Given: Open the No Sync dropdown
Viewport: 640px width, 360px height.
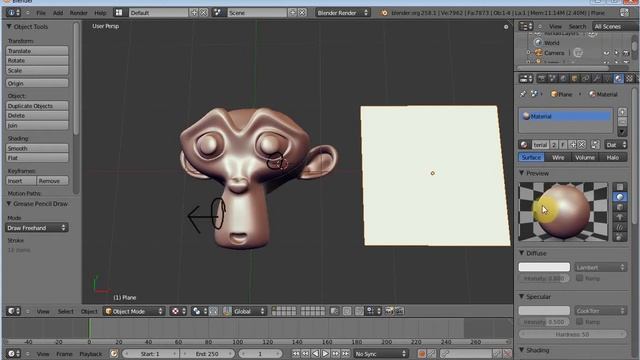Looking at the screenshot, I should click(x=381, y=353).
